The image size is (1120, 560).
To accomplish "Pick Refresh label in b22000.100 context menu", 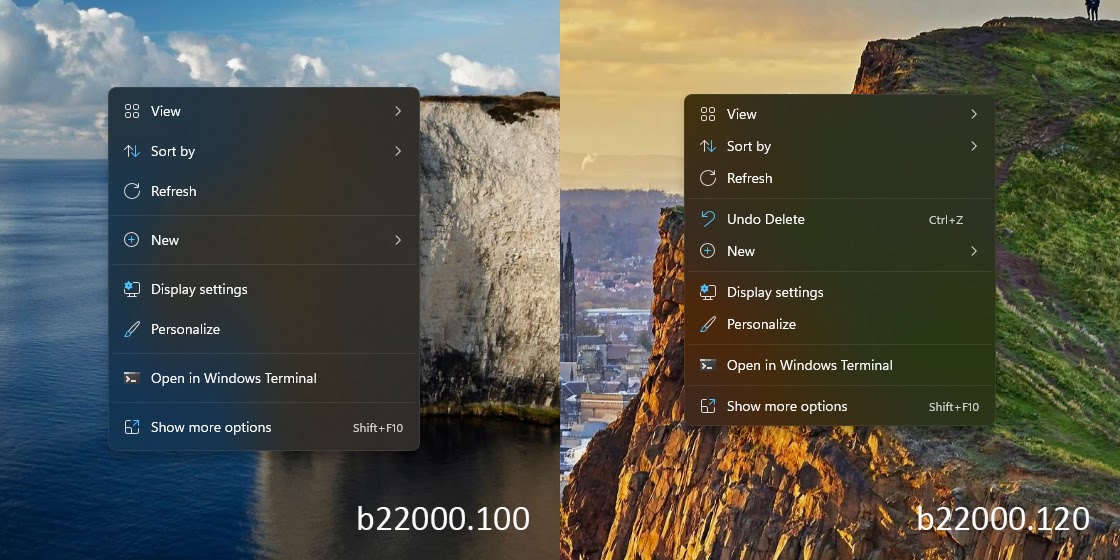I will [x=174, y=191].
